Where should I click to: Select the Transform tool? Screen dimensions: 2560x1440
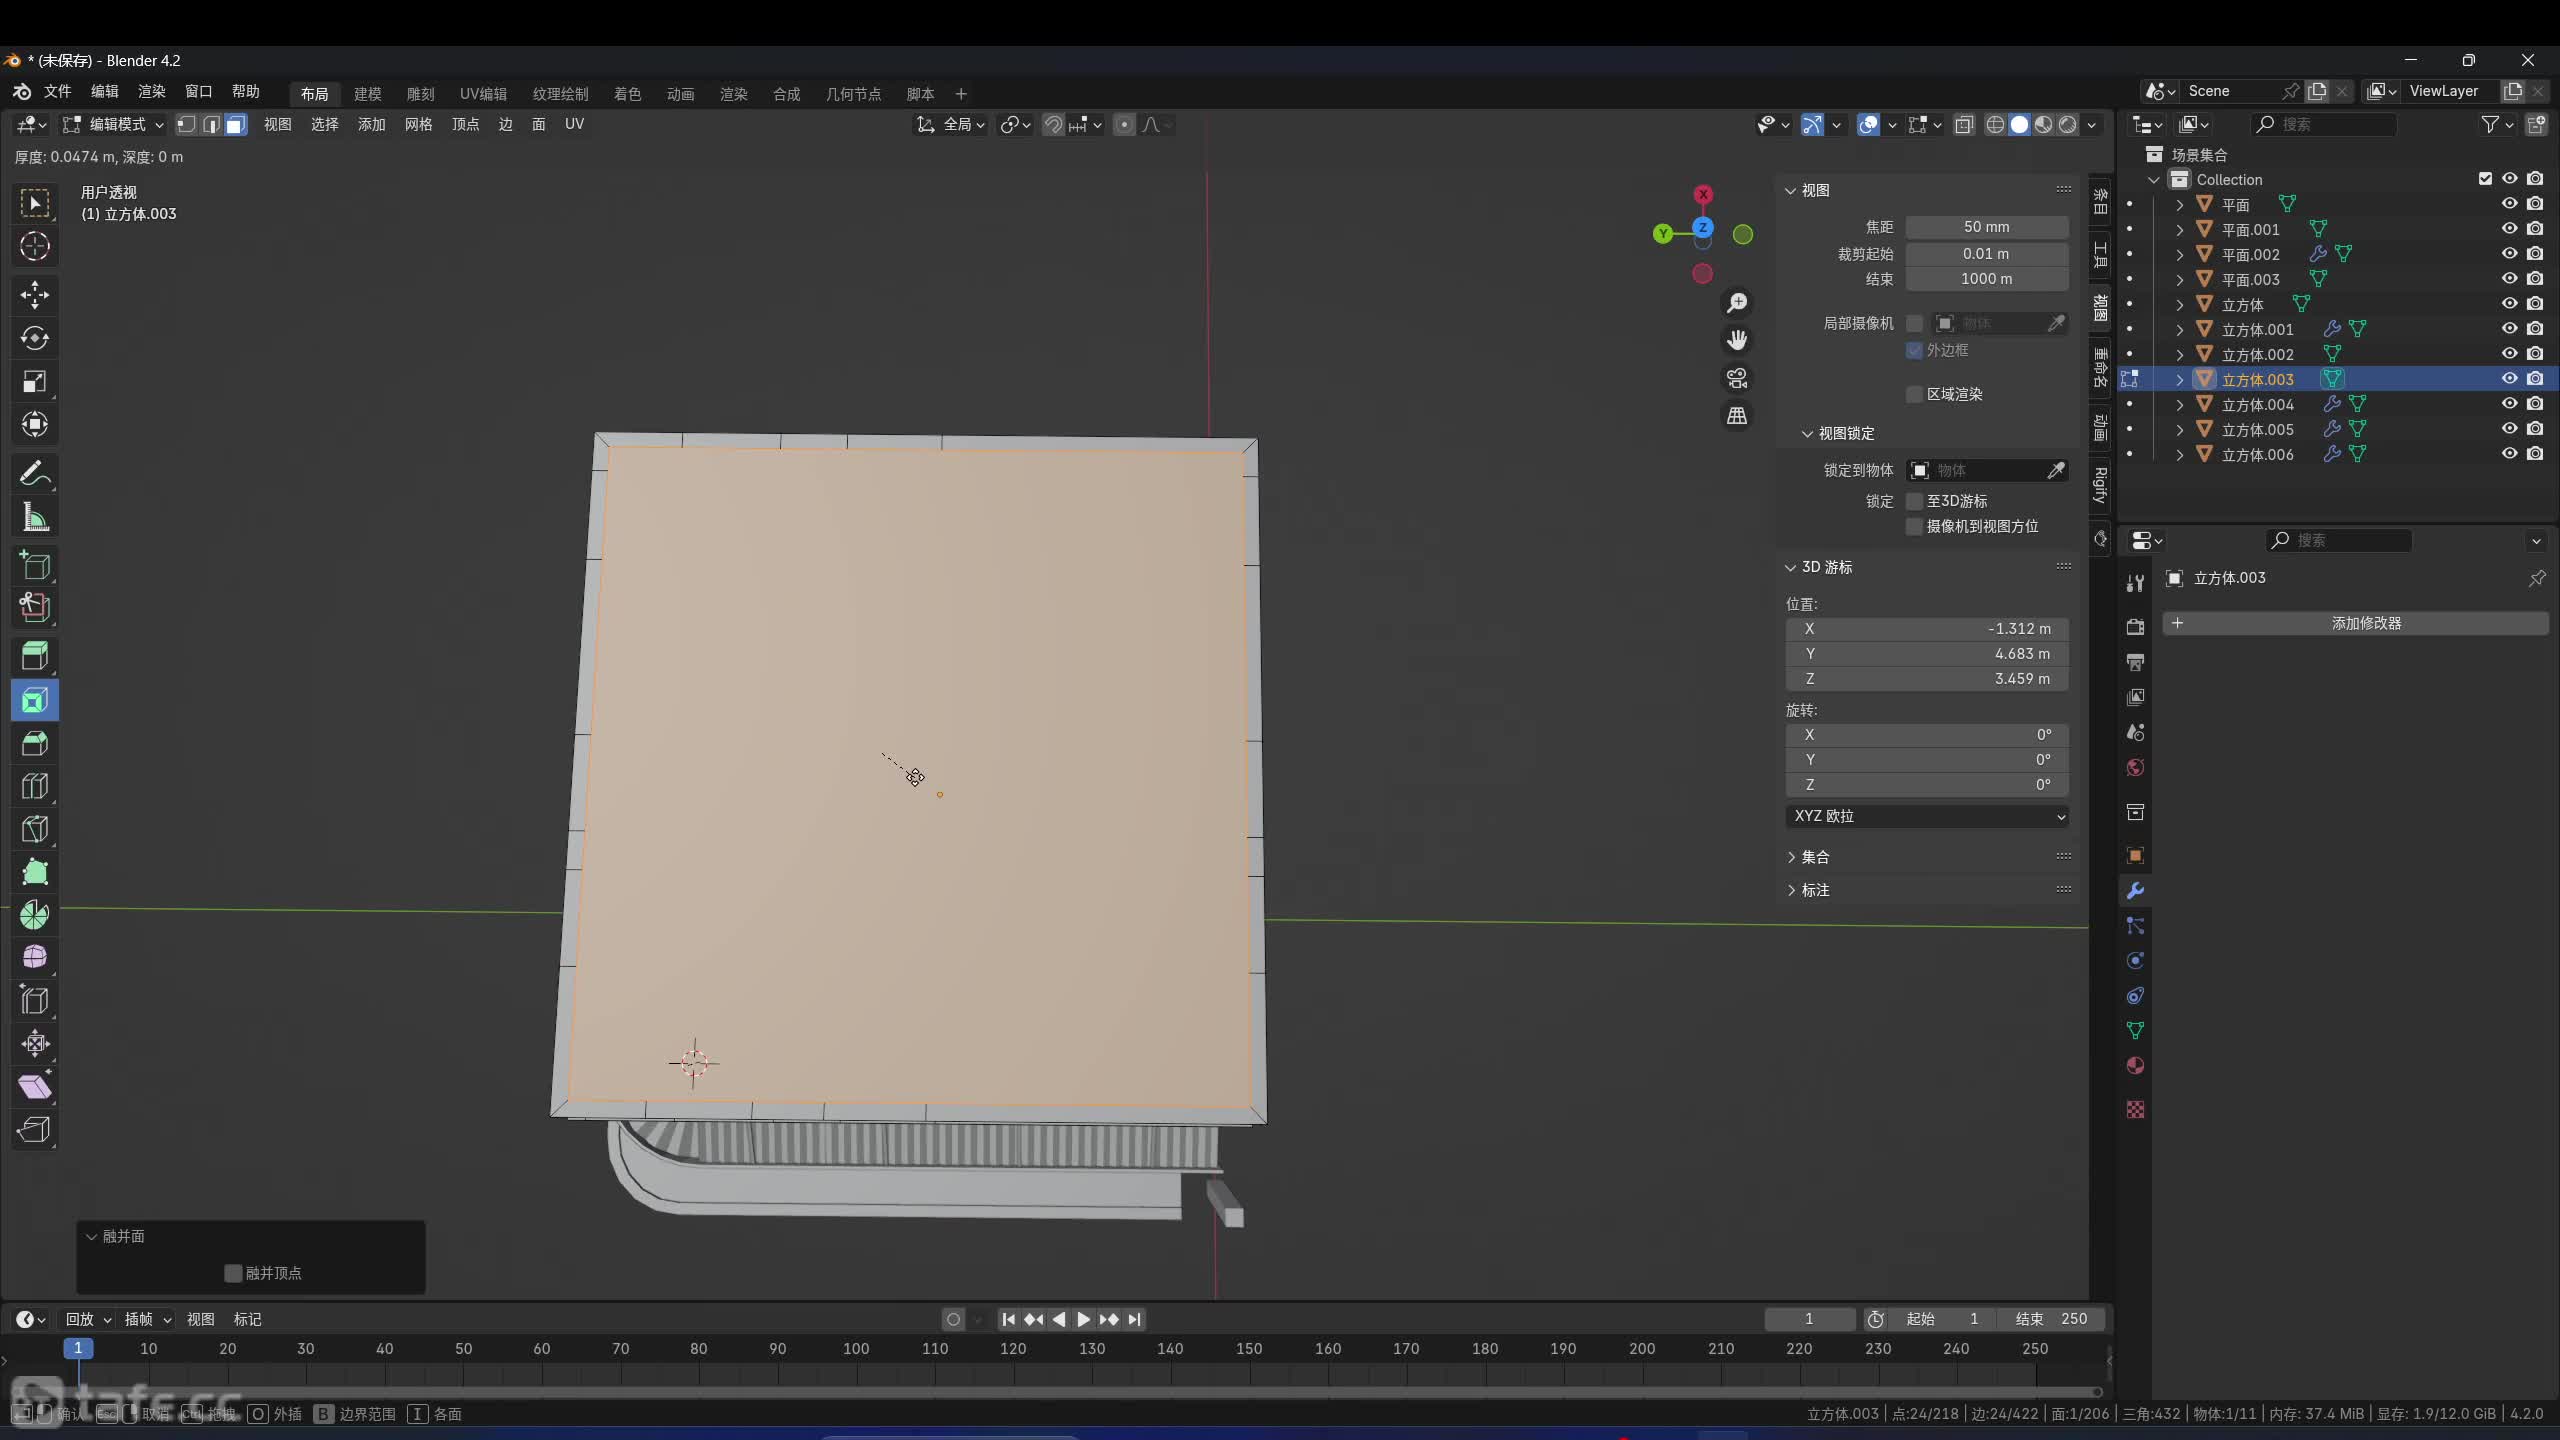point(35,424)
